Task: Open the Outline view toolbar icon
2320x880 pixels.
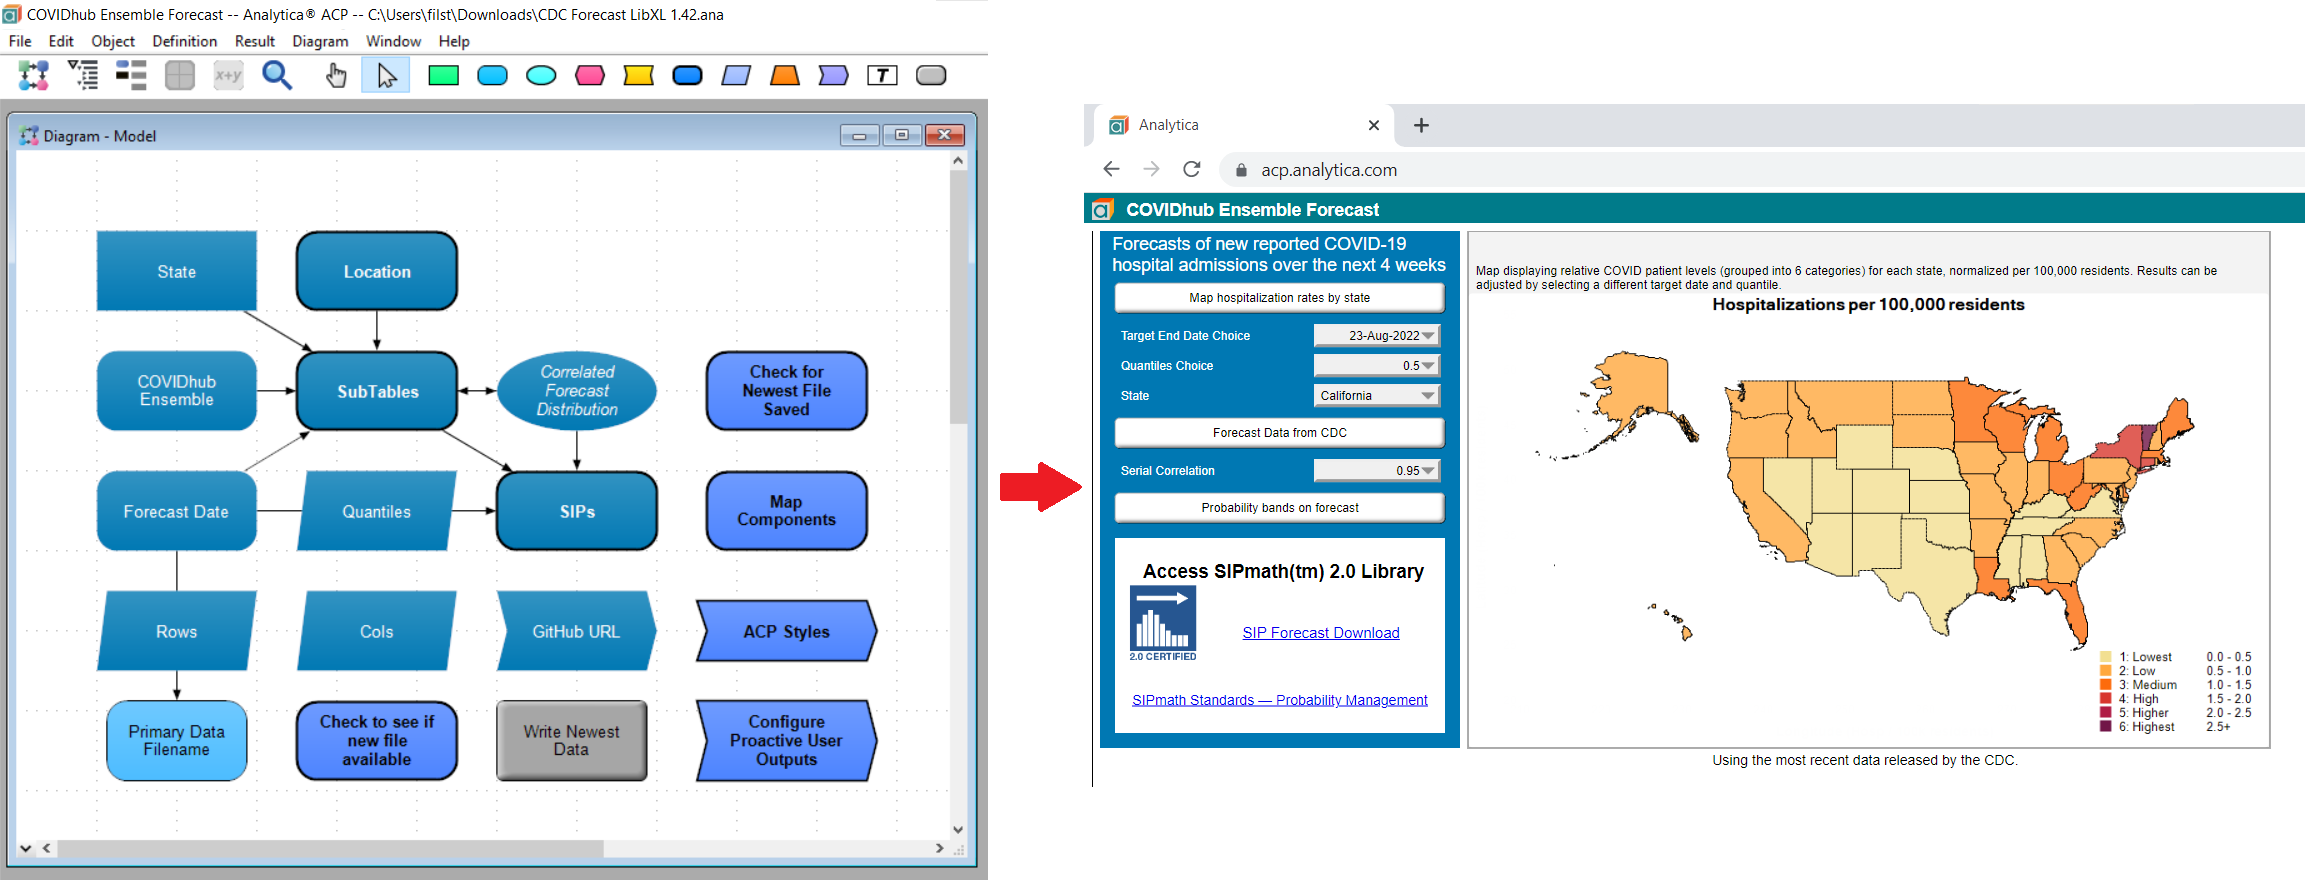Action: coord(83,75)
